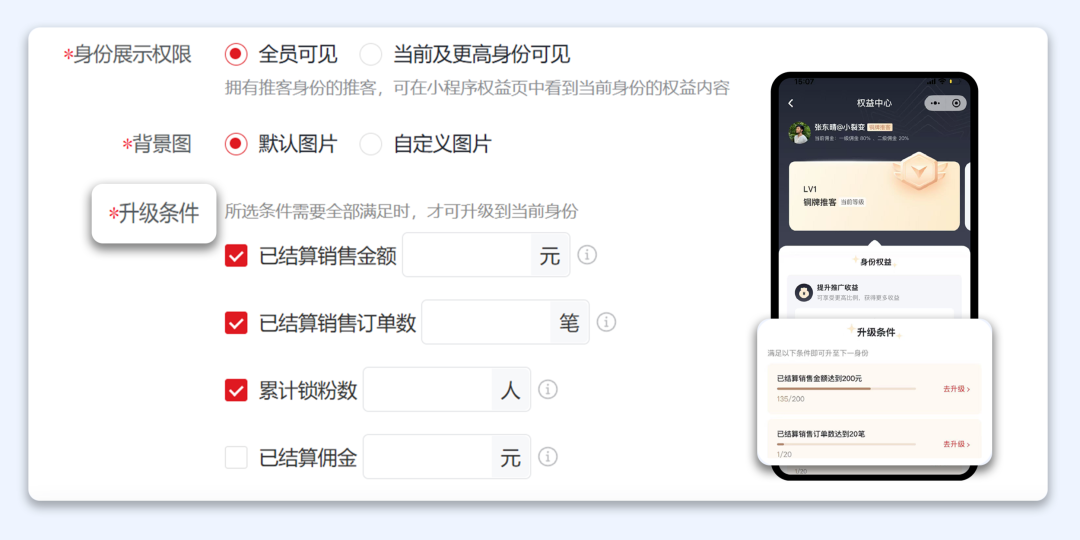The width and height of the screenshot is (1080, 540).
Task: Enable 已结算佣金 checkbox
Action: [236, 457]
